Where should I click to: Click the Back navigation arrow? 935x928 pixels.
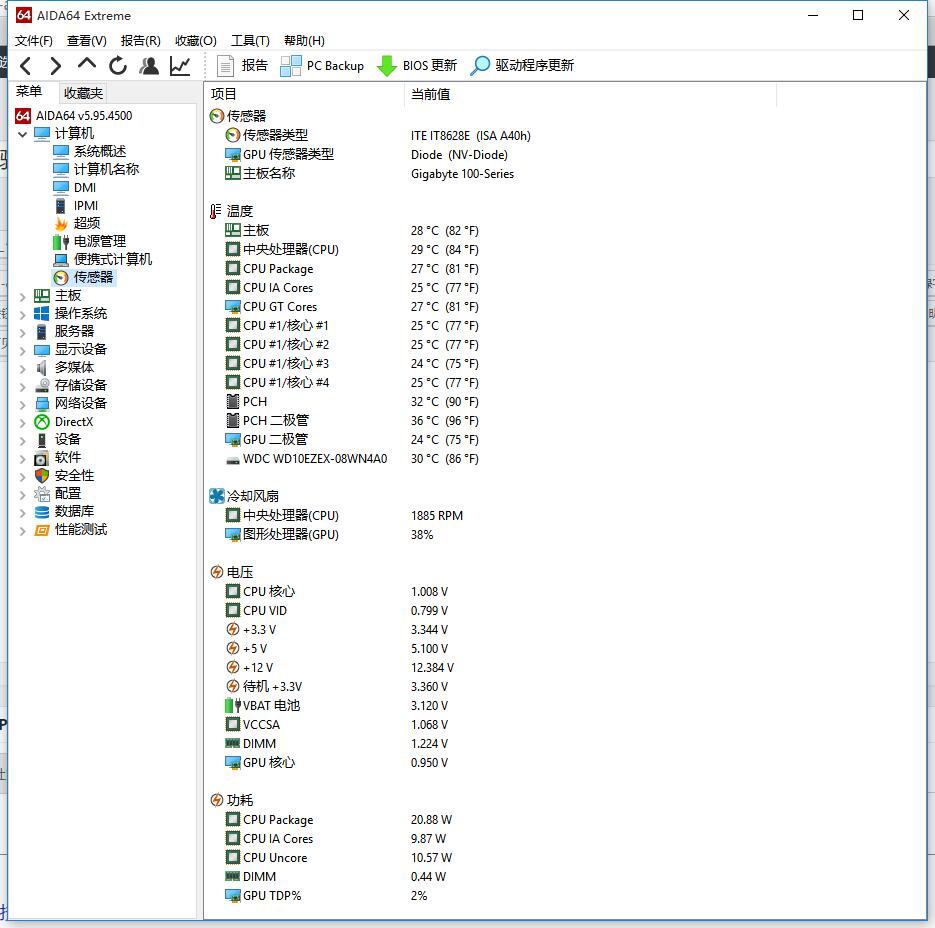pos(26,66)
